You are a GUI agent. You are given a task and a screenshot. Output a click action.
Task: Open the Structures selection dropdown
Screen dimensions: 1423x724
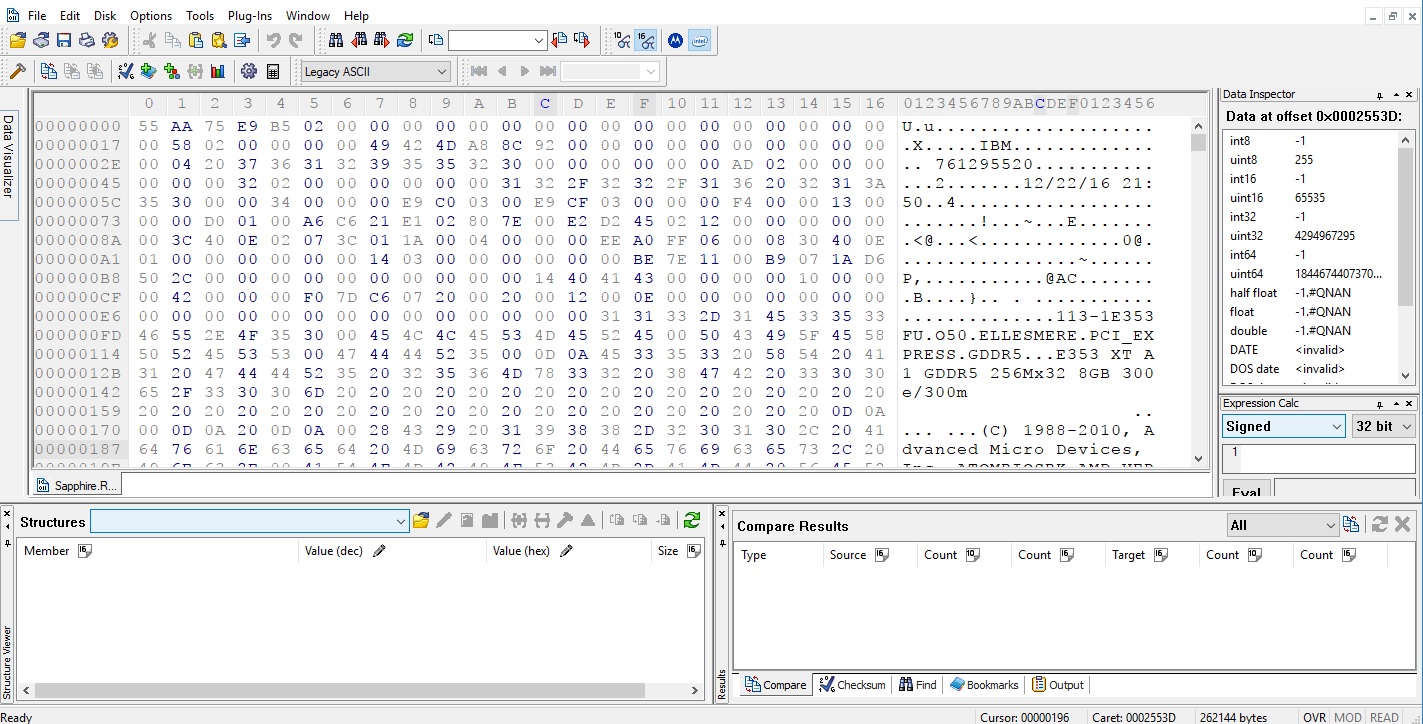[249, 521]
